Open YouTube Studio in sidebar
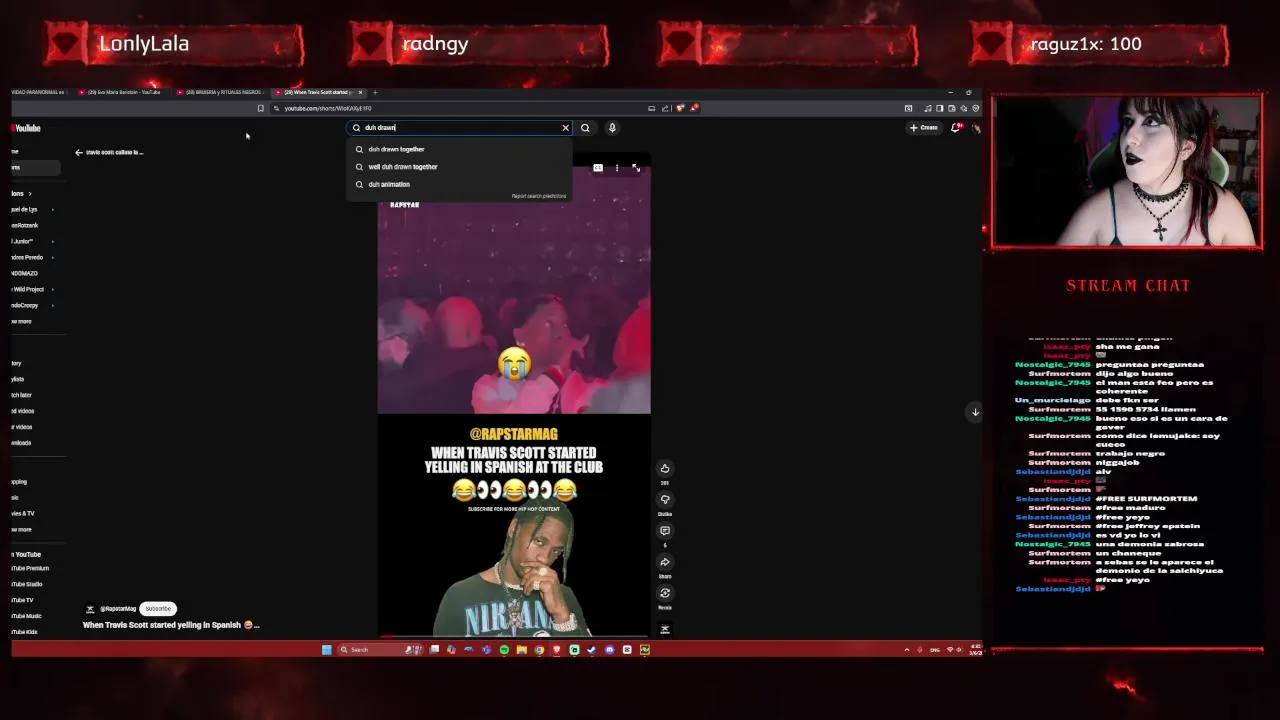This screenshot has width=1280, height=720. click(27, 584)
